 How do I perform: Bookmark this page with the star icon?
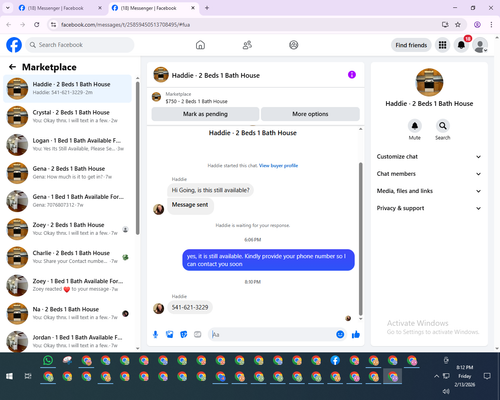pos(458,25)
